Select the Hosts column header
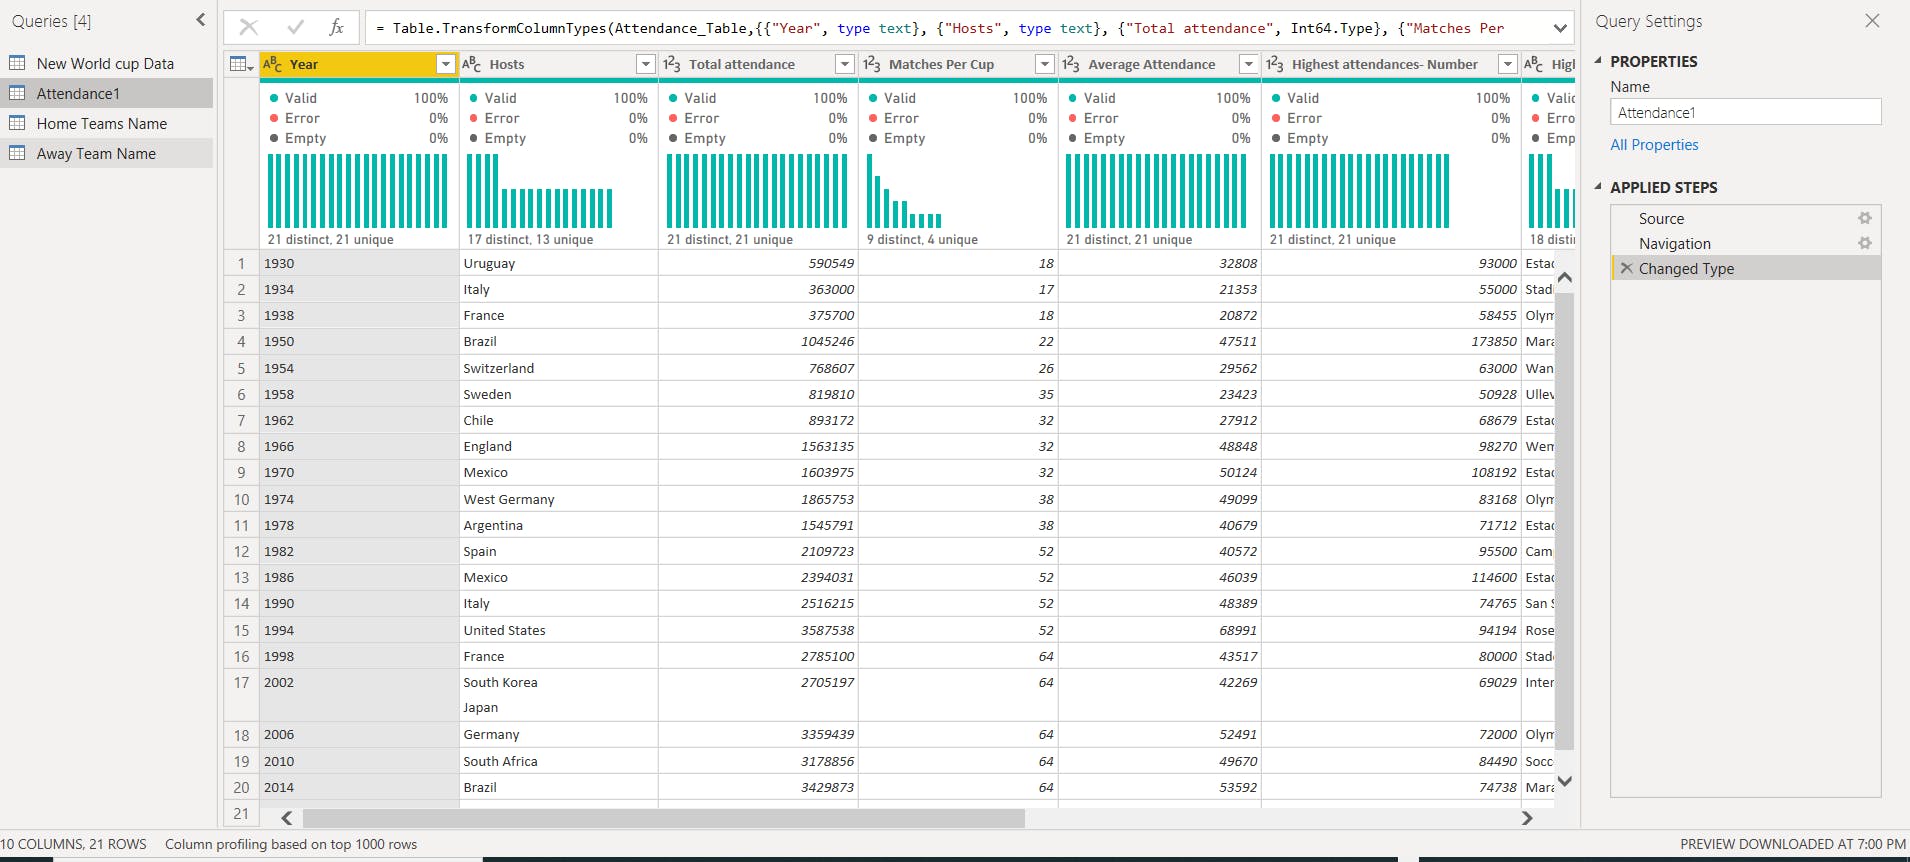The width and height of the screenshot is (1910, 862). tap(558, 64)
